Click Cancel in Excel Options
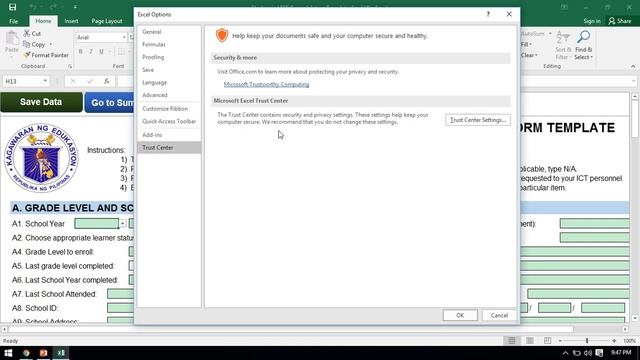 [499, 315]
